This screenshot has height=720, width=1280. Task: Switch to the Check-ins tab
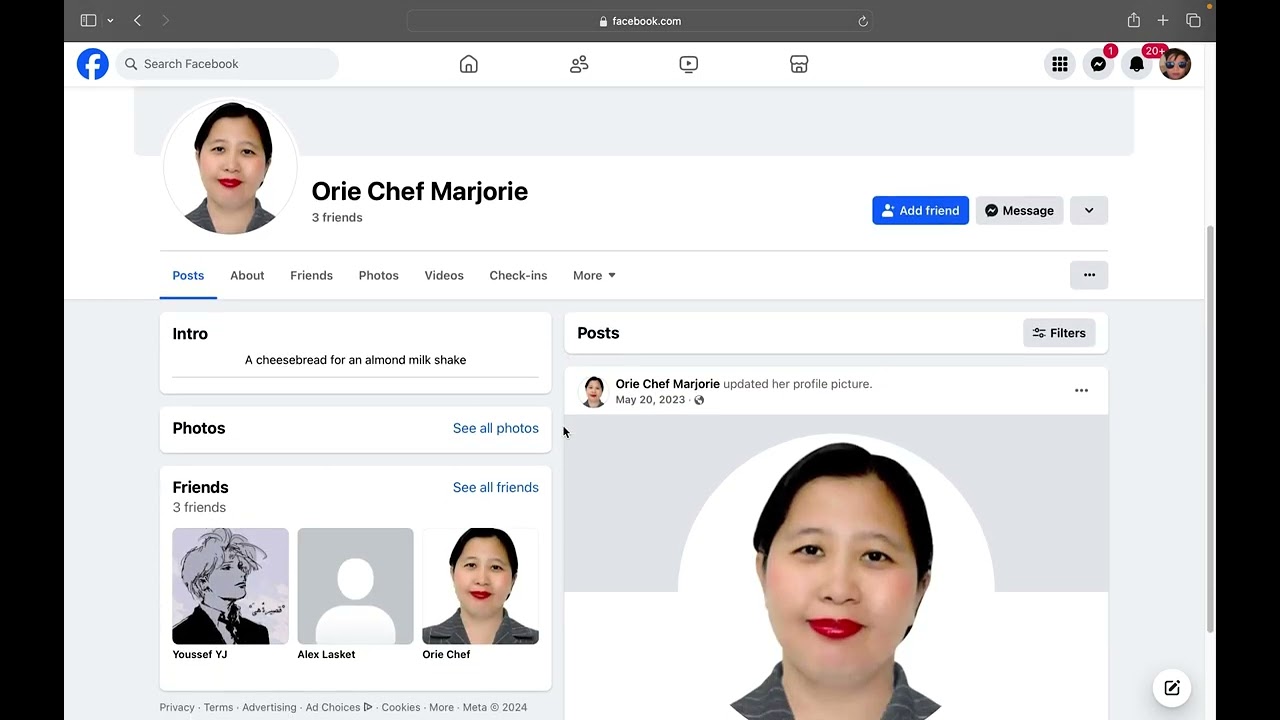click(x=518, y=275)
